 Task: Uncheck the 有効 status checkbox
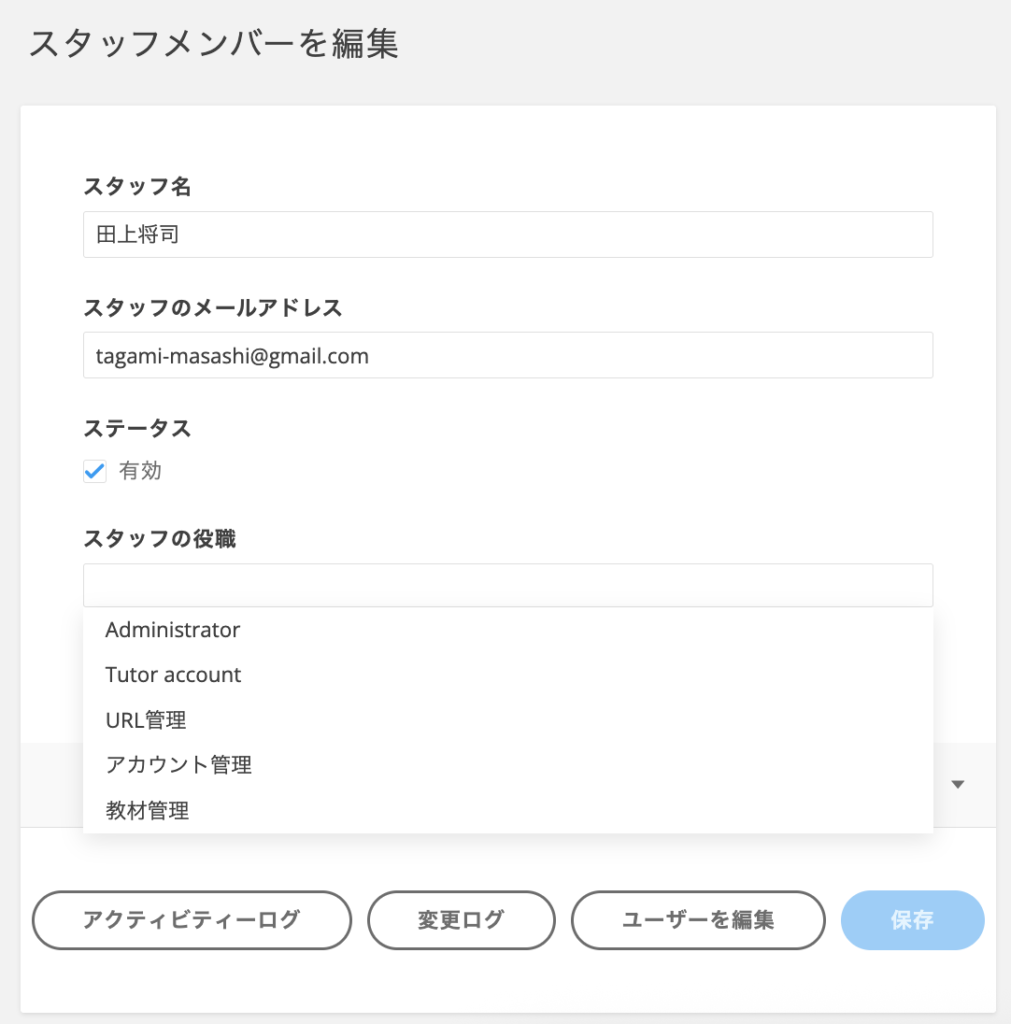(95, 472)
